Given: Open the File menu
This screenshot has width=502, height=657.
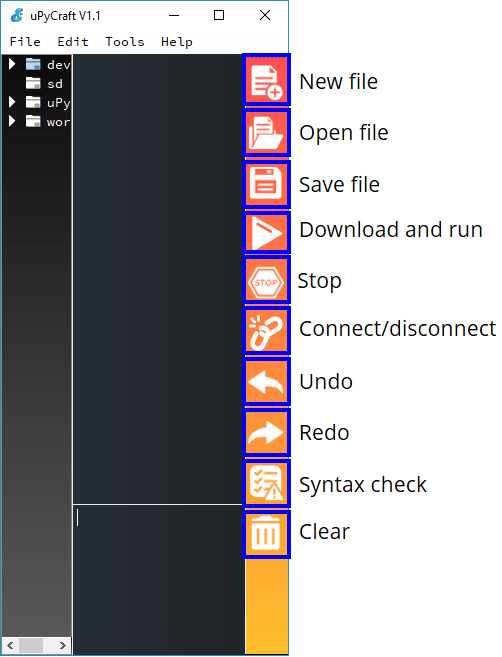Looking at the screenshot, I should point(25,41).
